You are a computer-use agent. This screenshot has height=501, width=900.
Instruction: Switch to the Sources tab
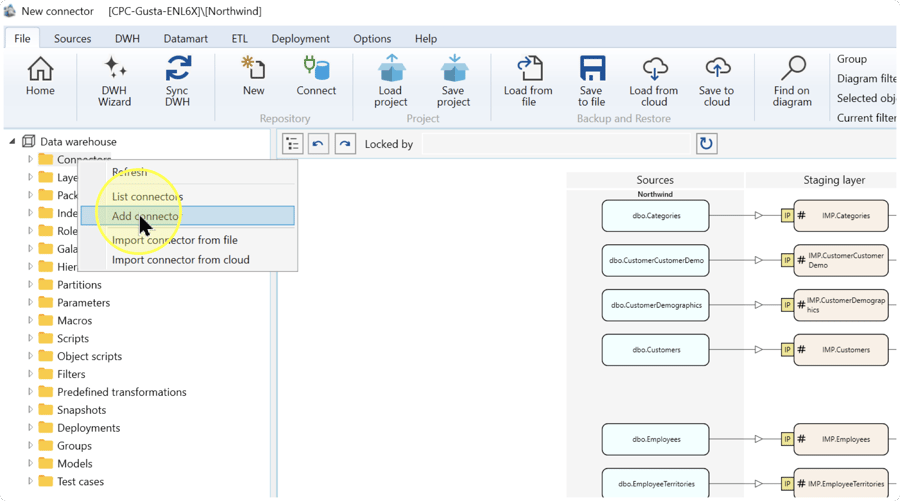(x=72, y=38)
